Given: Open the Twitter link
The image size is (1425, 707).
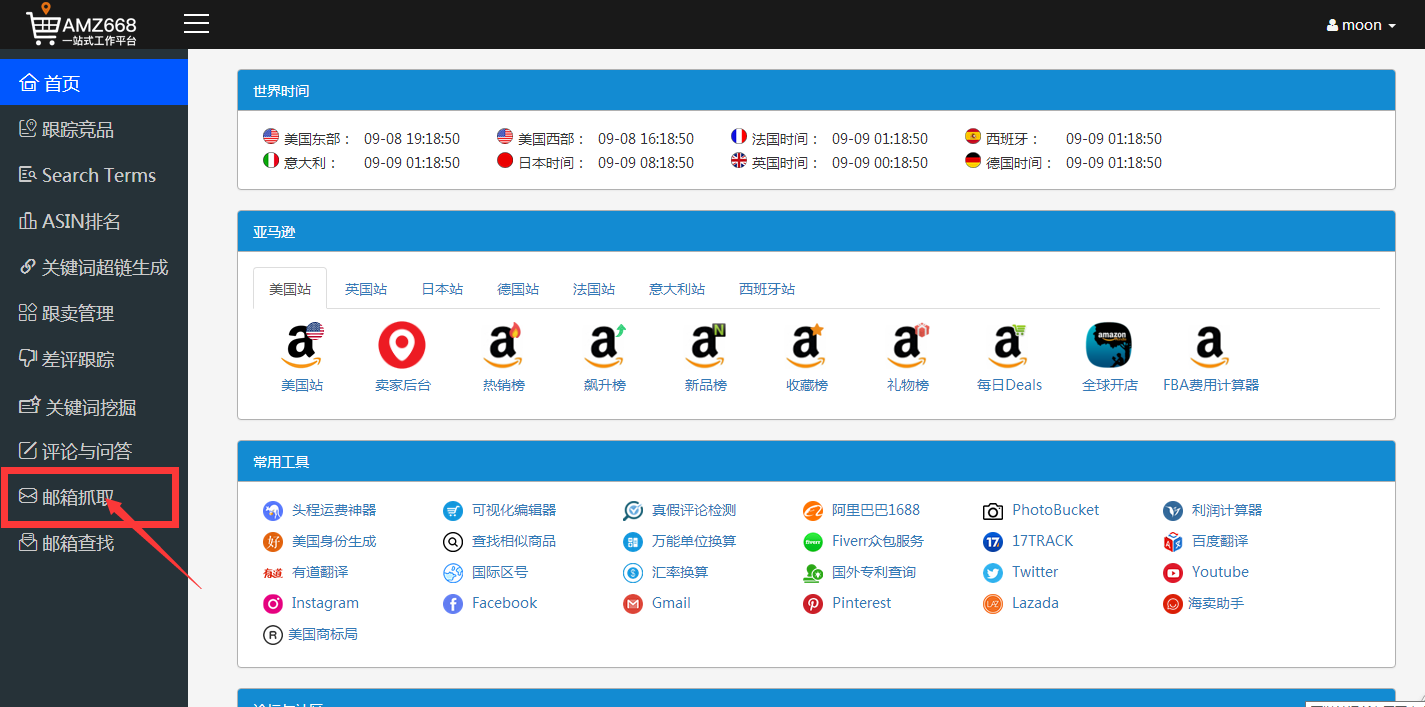Looking at the screenshot, I should pos(1035,572).
